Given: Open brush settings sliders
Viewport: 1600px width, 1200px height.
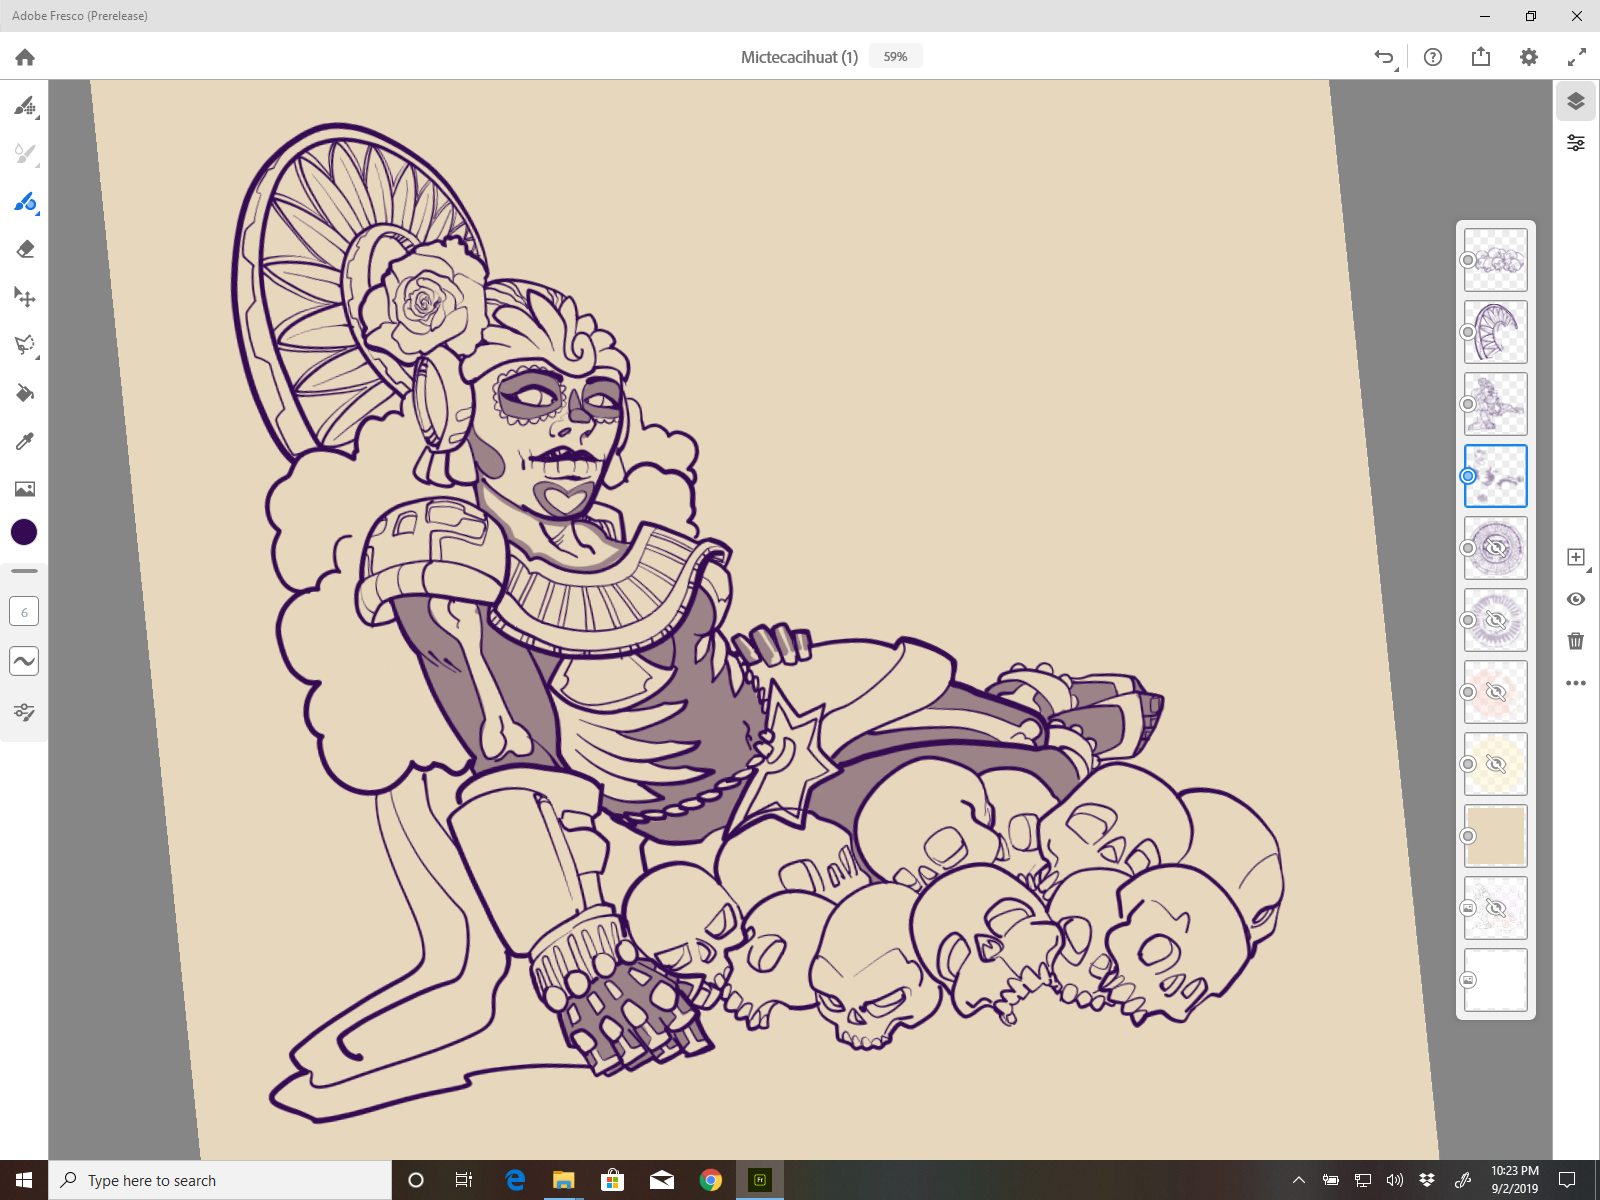Looking at the screenshot, I should (x=24, y=712).
